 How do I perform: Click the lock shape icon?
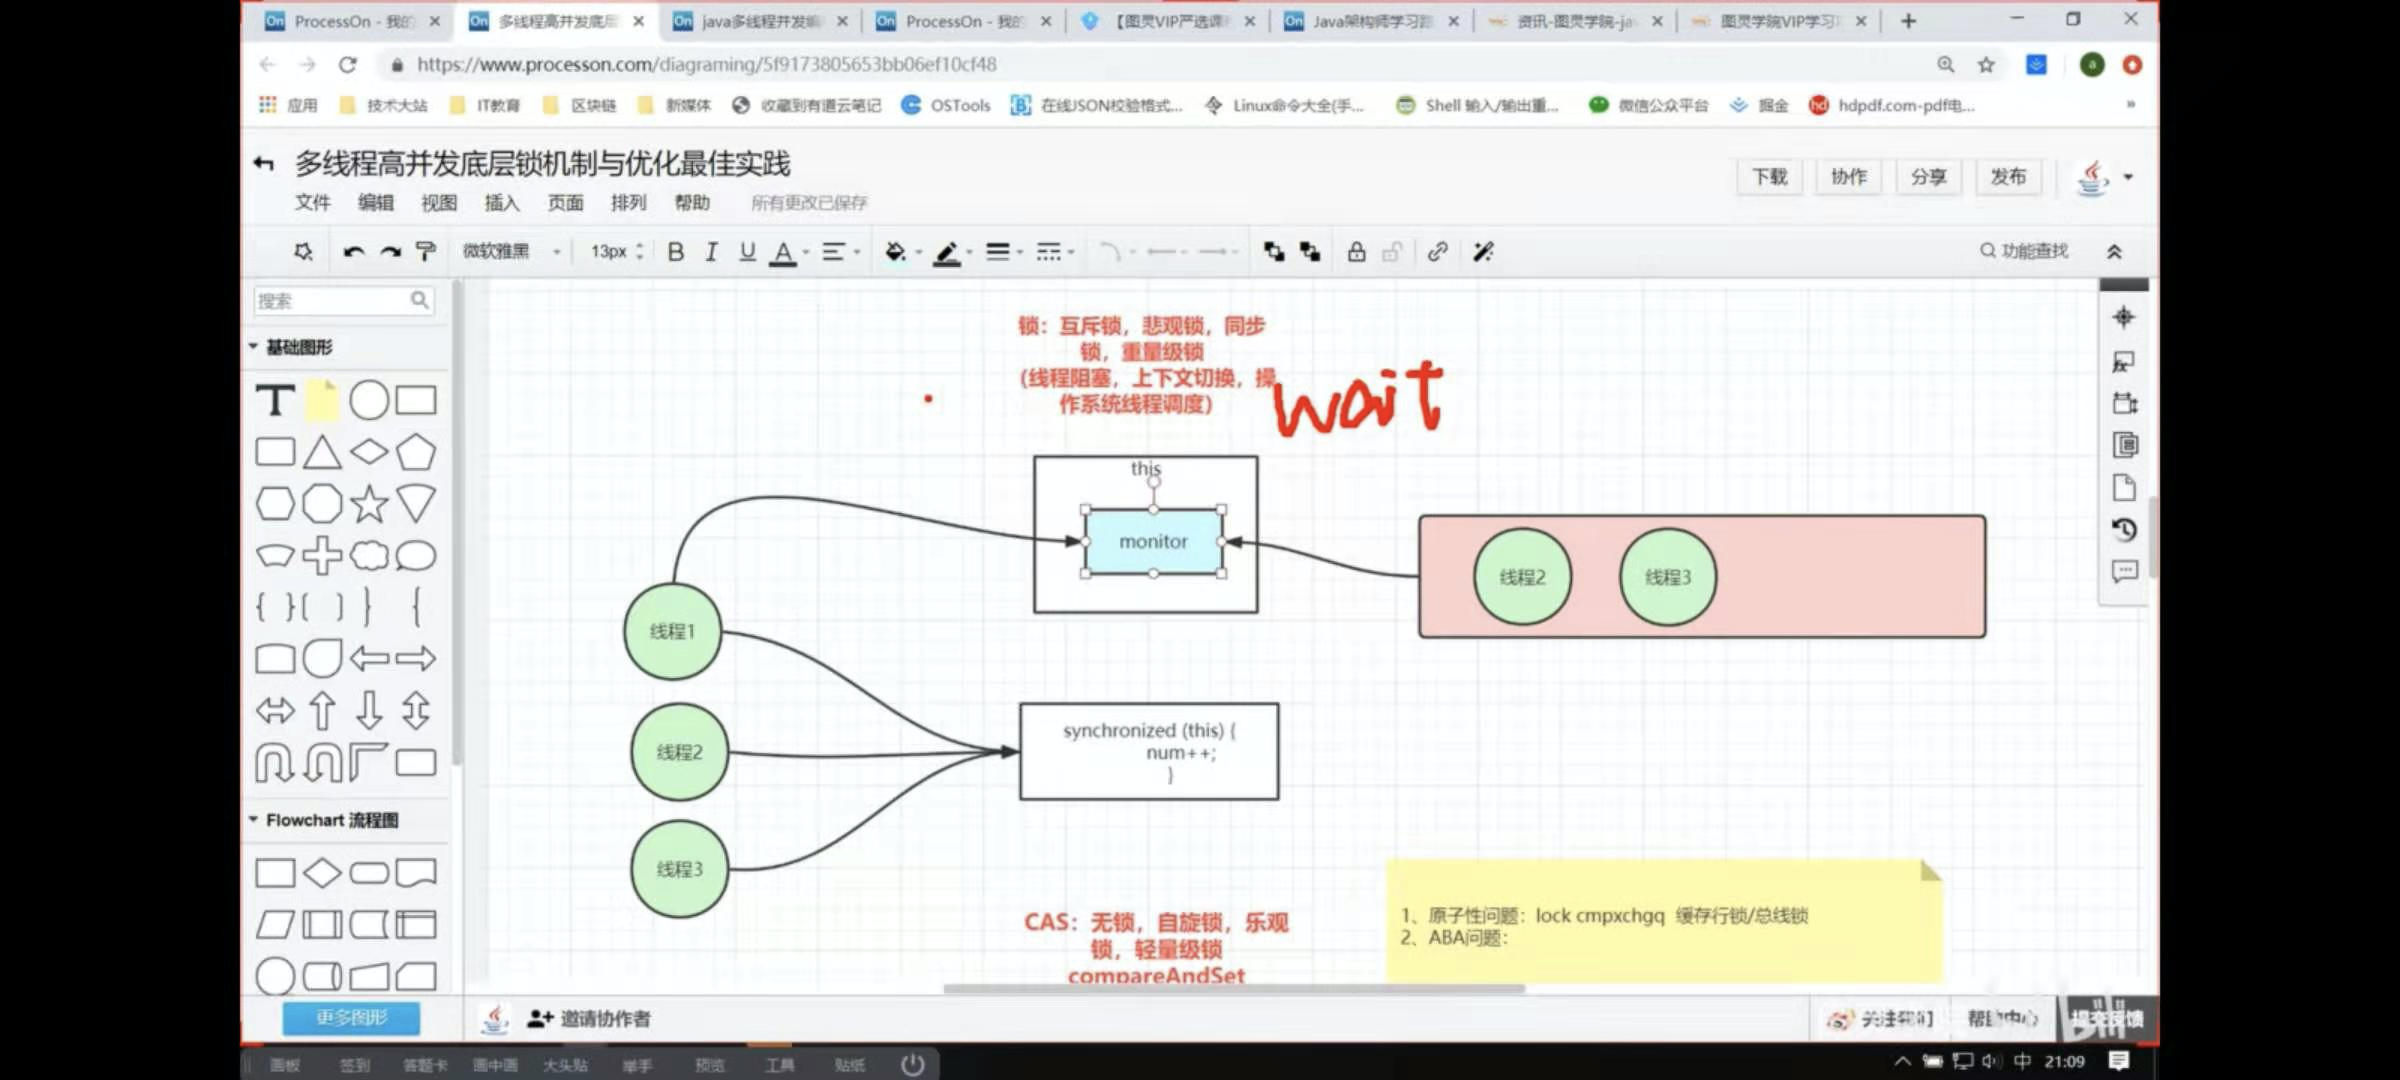pyautogui.click(x=1356, y=252)
